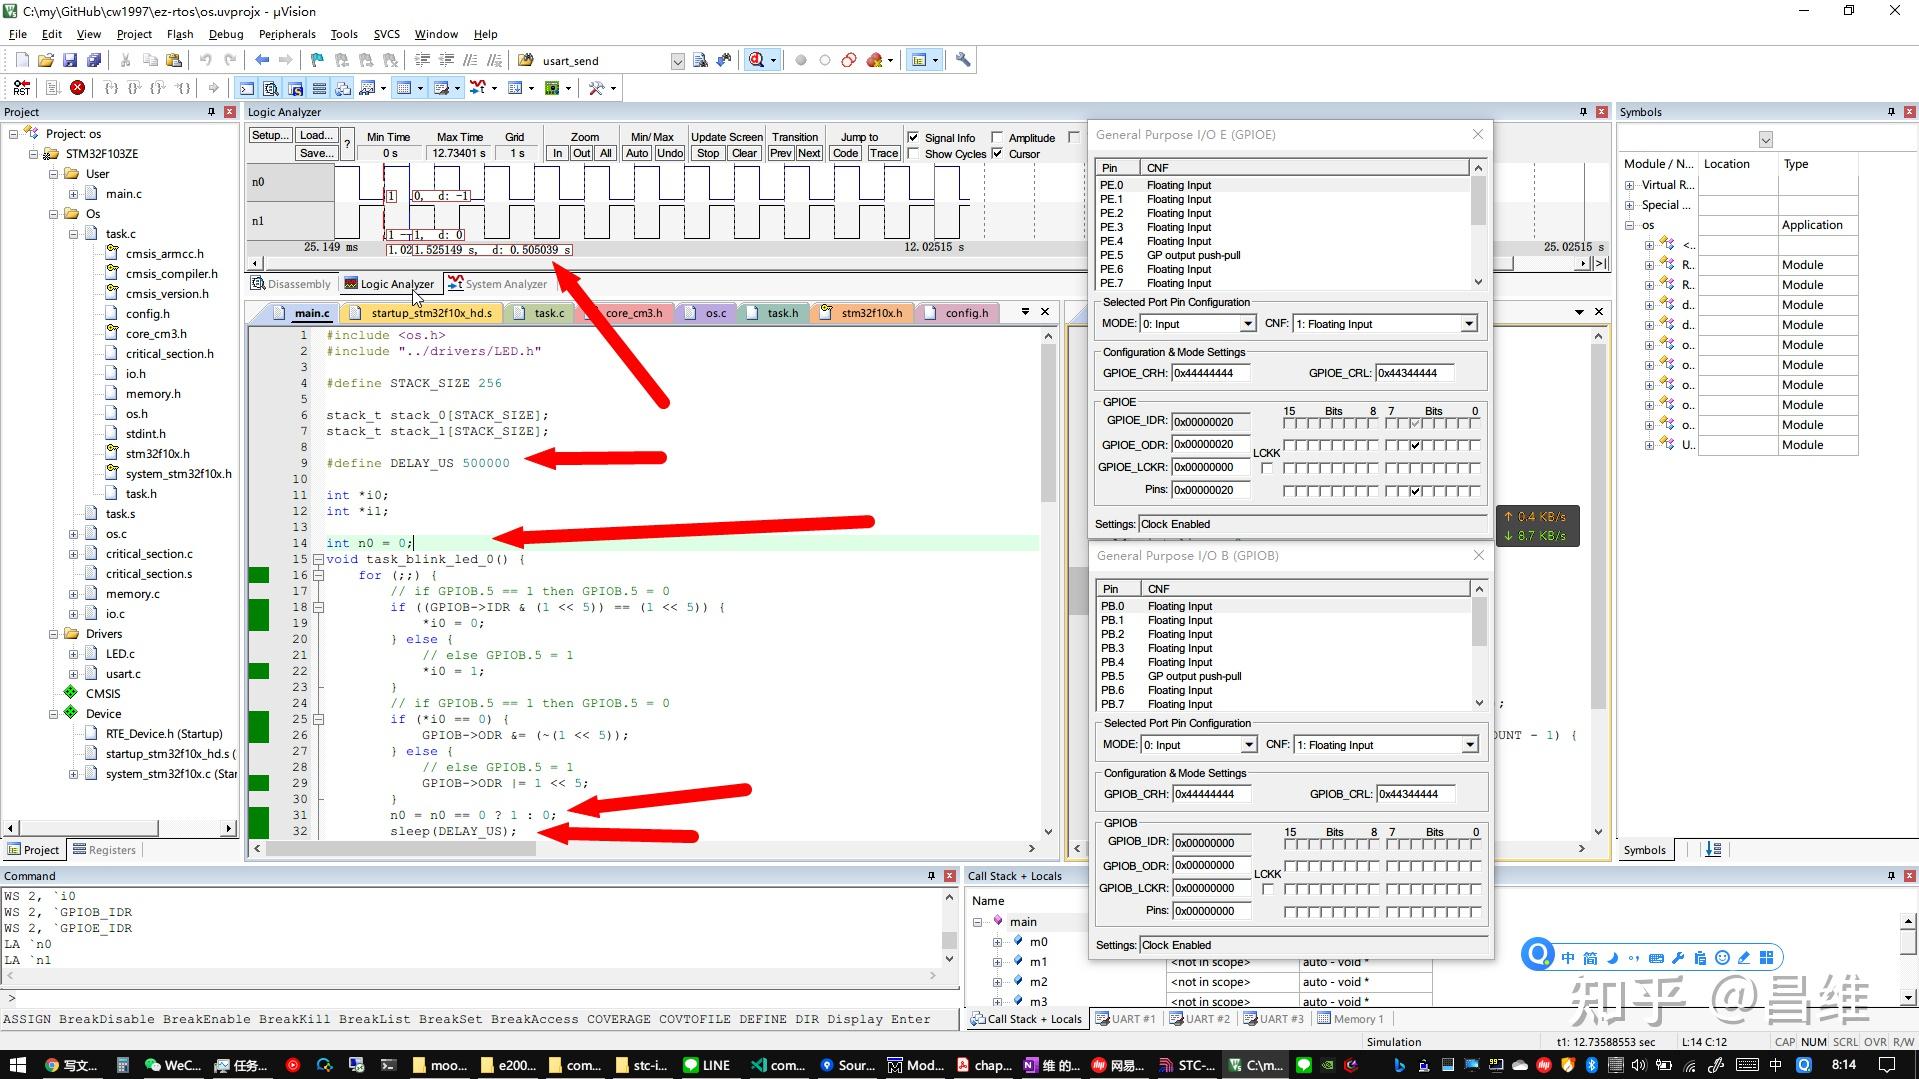
Task: Click the GPIOE_ODR value field
Action: 1210,444
